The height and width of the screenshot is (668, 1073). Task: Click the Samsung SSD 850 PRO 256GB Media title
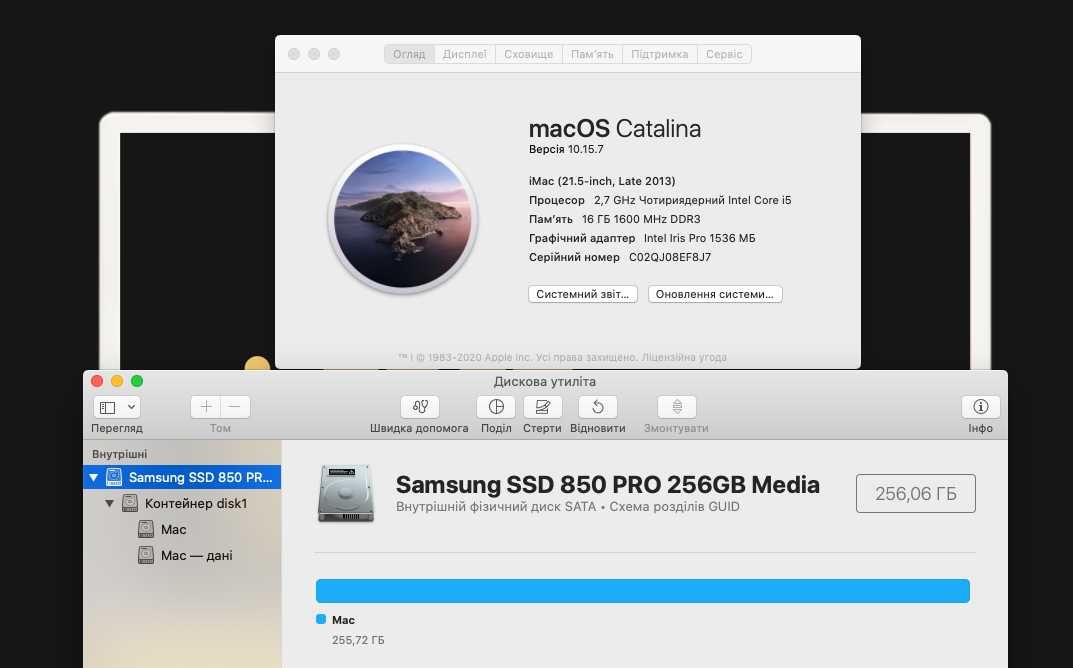tap(608, 485)
